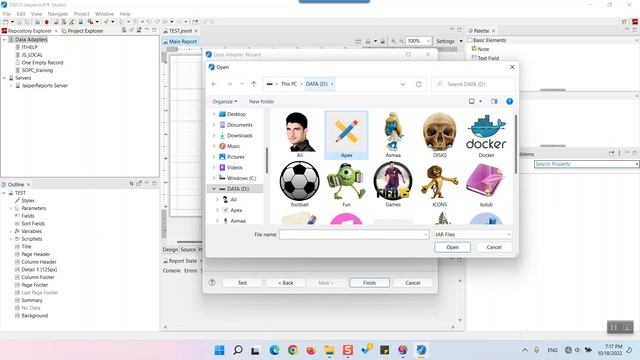Click the Open button
Image resolution: width=640 pixels, height=360 pixels.
coord(452,247)
